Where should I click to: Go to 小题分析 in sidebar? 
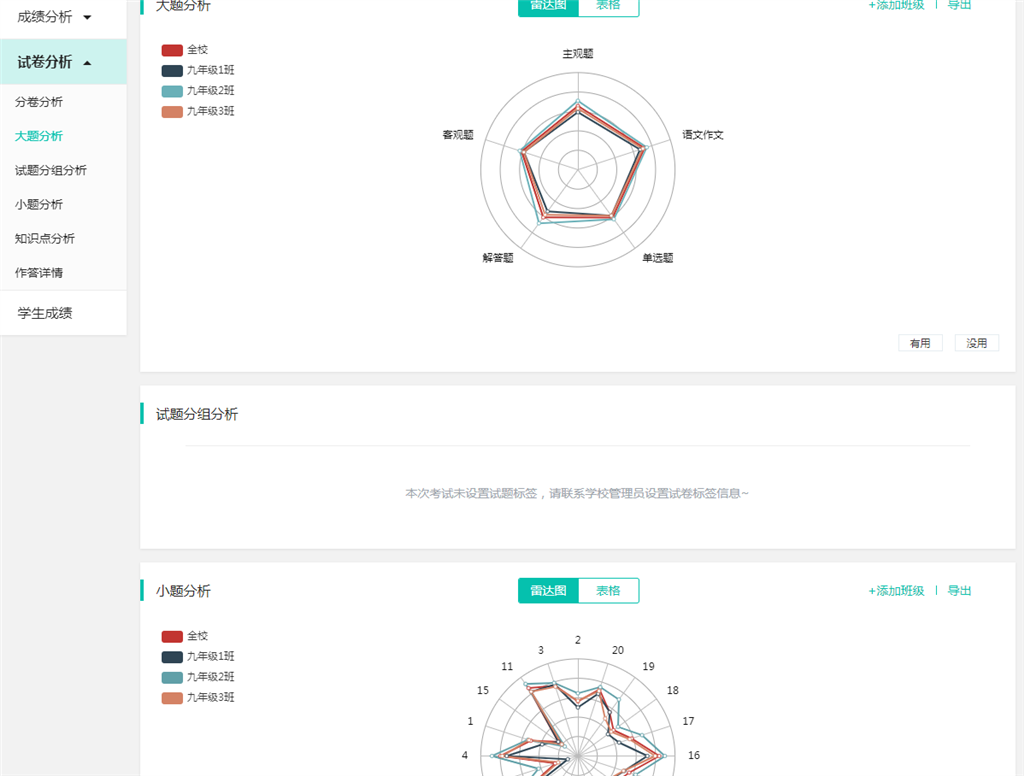(39, 204)
